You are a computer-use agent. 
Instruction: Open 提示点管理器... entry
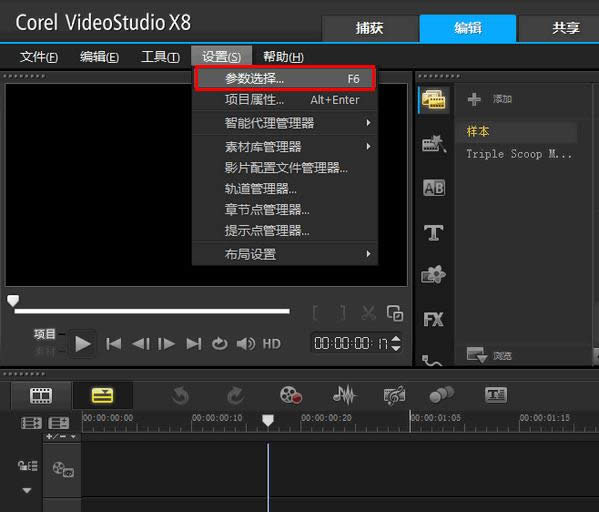point(285,230)
